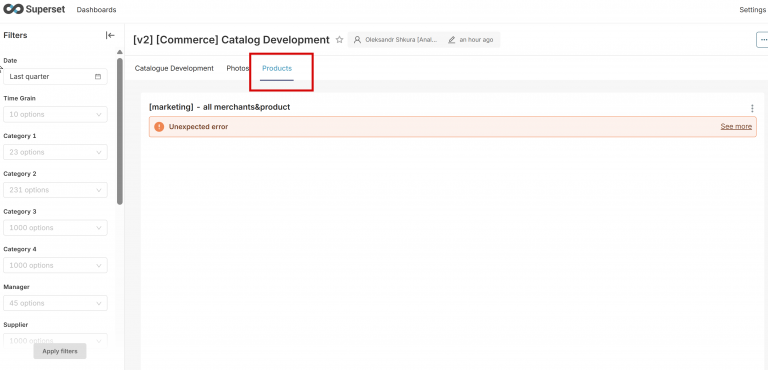Open the dashboard ellipsis actions button

(763, 40)
